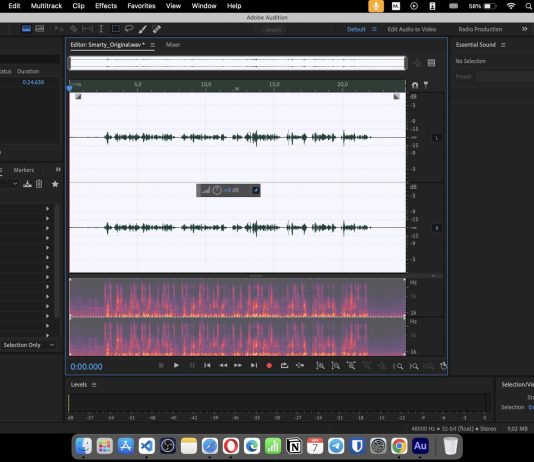Open the Default workspace menu icon
The width and height of the screenshot is (534, 462).
(x=374, y=29)
